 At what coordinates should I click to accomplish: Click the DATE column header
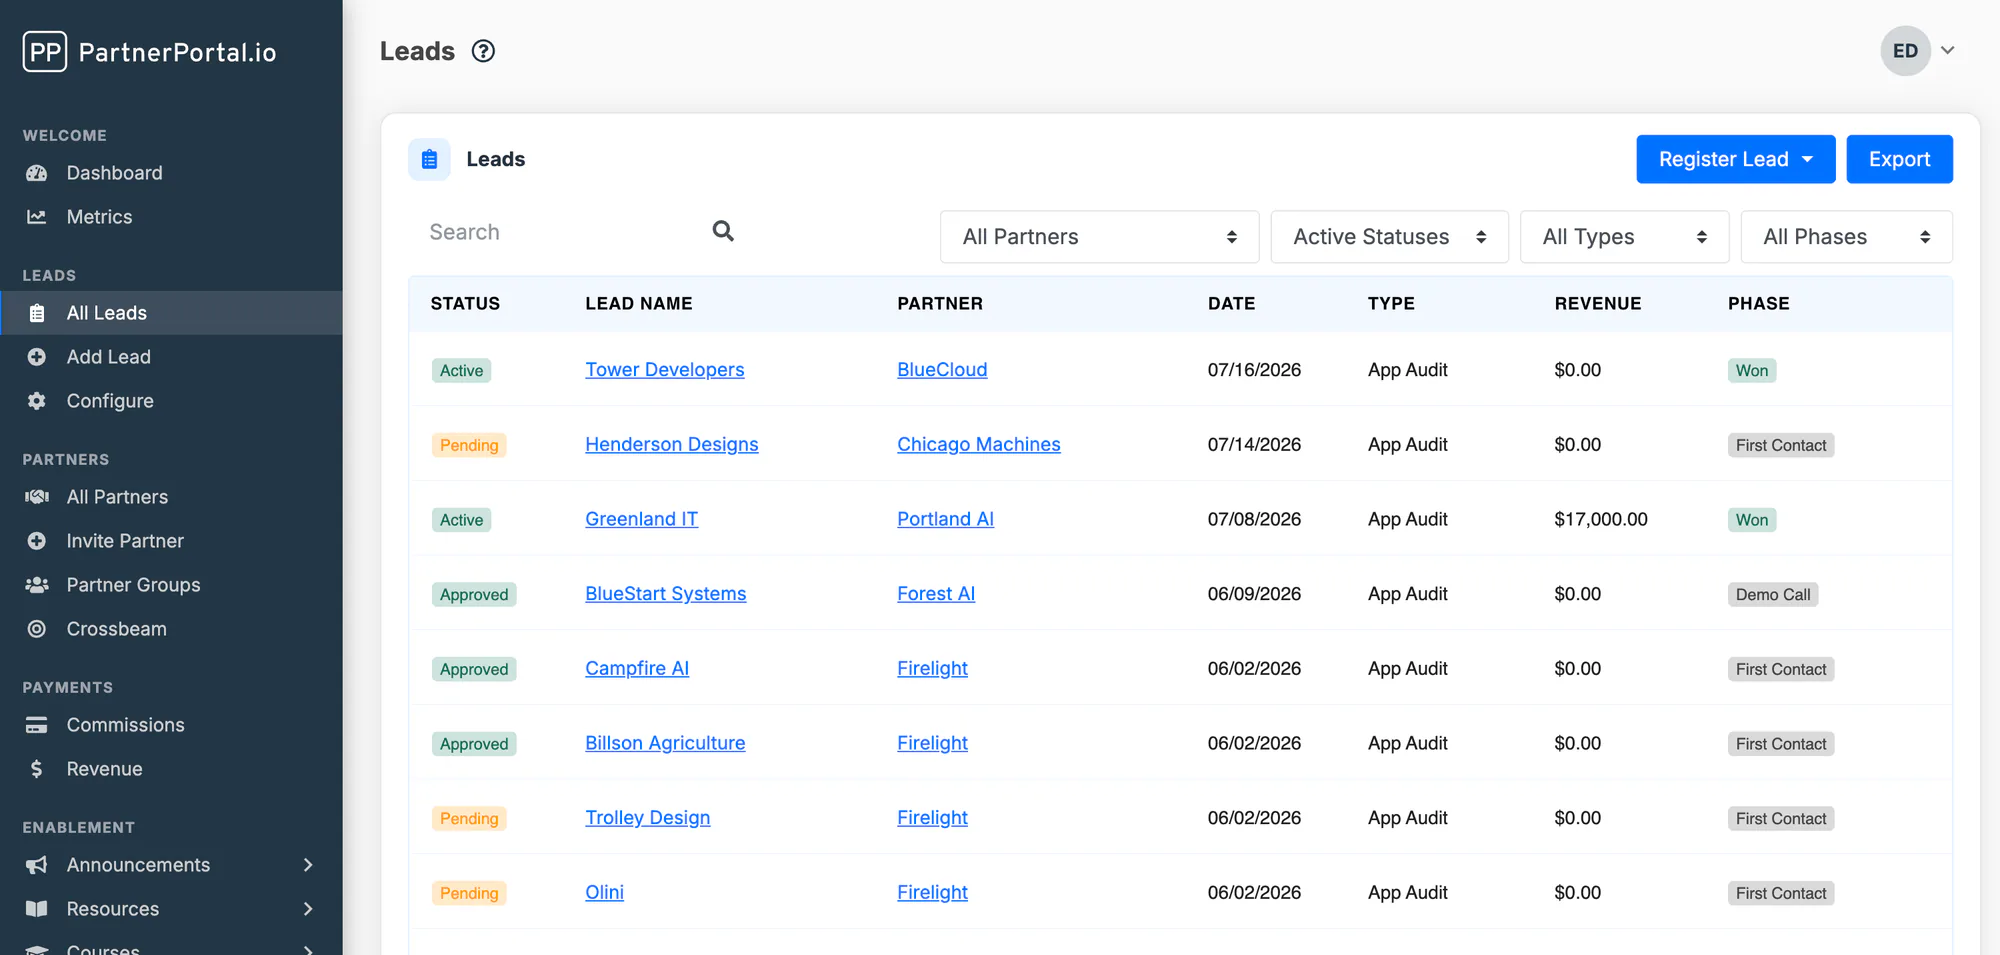click(x=1231, y=304)
